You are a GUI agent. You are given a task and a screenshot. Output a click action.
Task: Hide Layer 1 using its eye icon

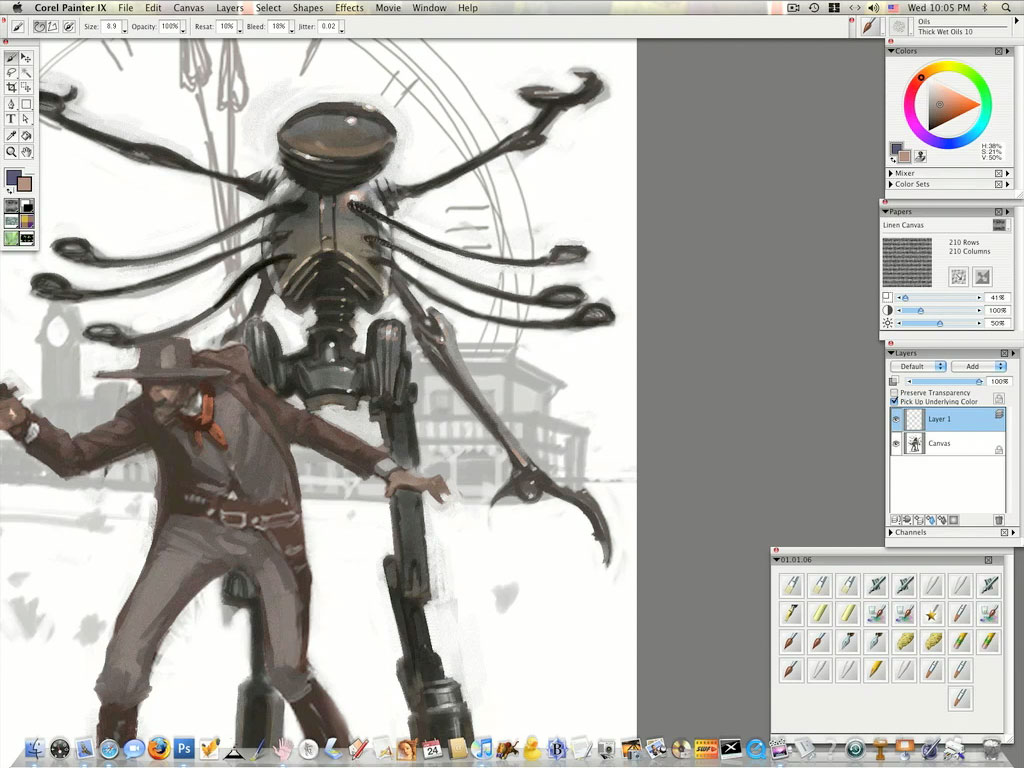[x=896, y=420]
